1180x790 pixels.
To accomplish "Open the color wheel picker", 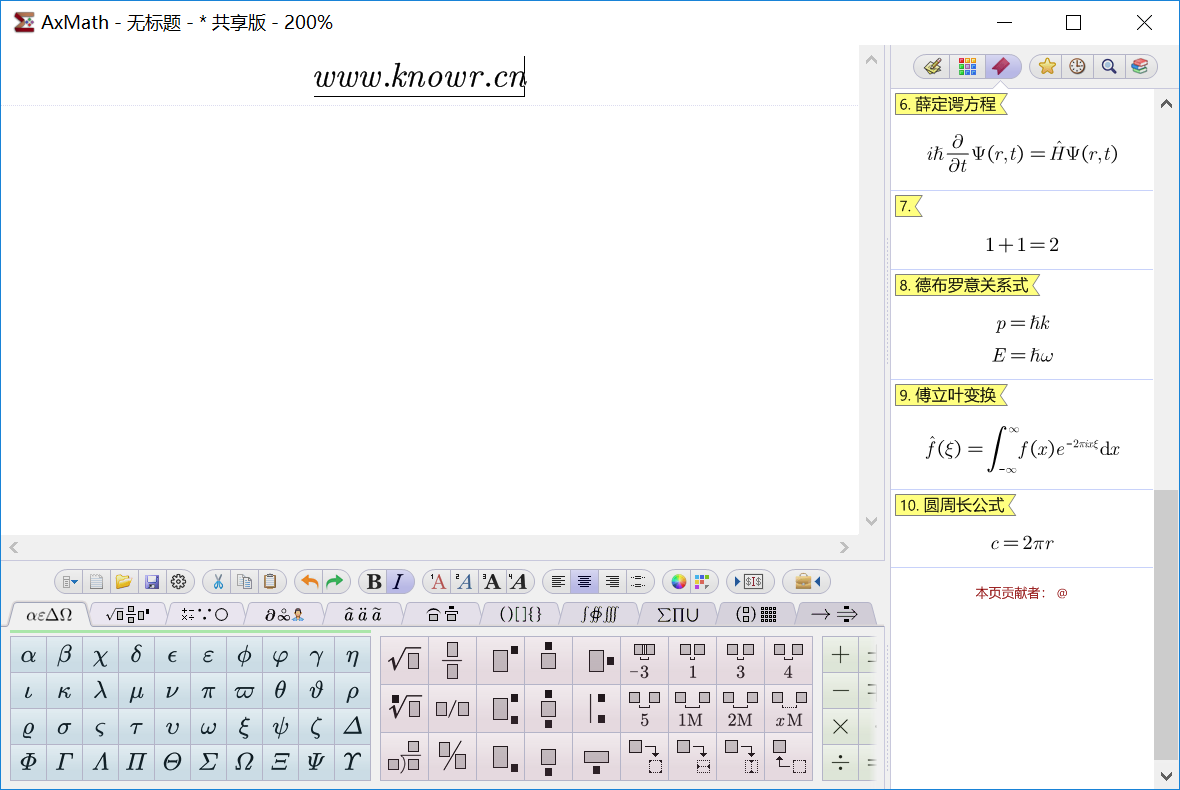I will [679, 582].
